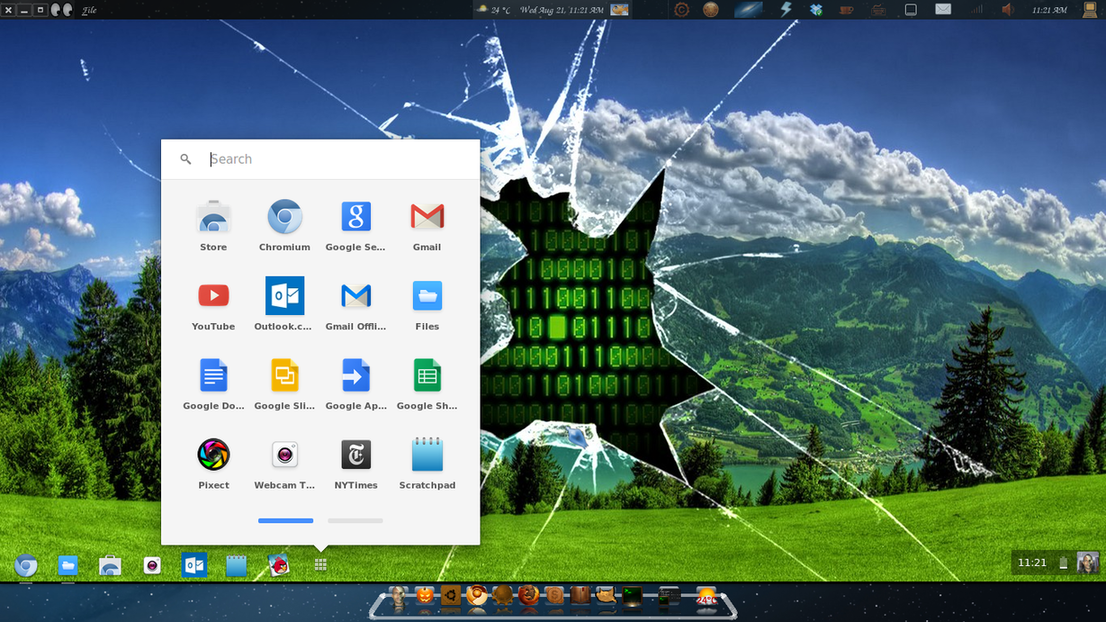Click the galaxy wallpaper tray icon
The height and width of the screenshot is (622, 1106).
(x=748, y=10)
